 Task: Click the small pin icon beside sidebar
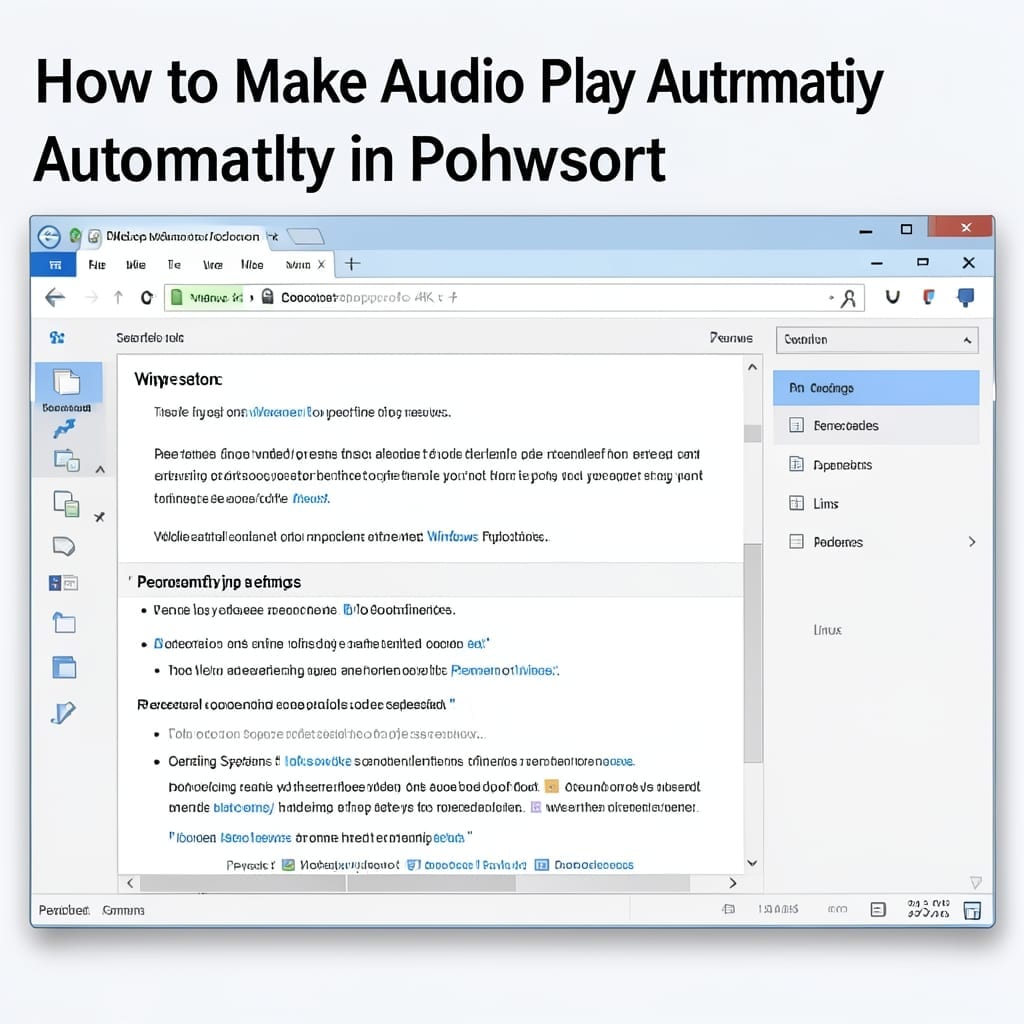99,517
